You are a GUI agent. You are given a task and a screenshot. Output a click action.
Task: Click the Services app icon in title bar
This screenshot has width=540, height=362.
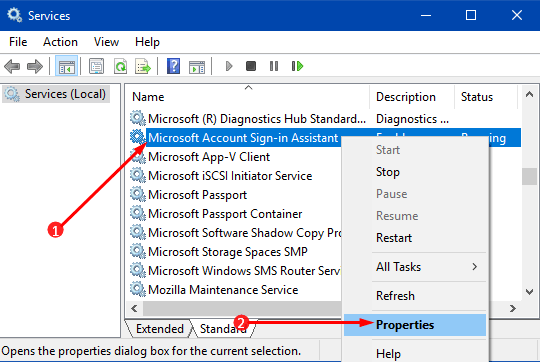click(x=14, y=15)
